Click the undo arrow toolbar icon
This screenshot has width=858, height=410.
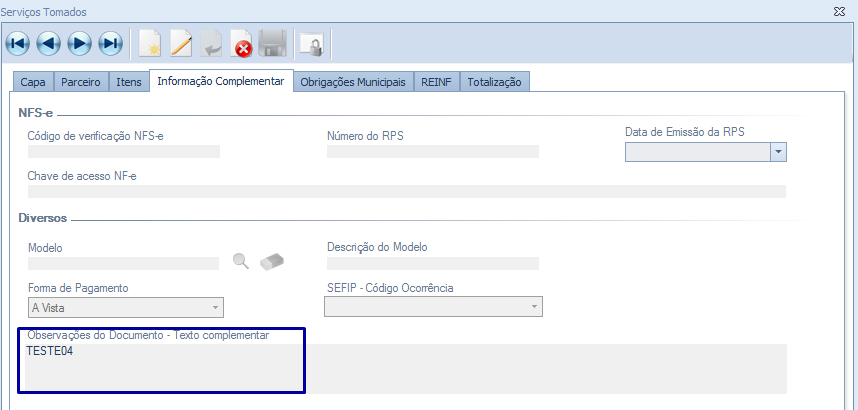point(211,44)
